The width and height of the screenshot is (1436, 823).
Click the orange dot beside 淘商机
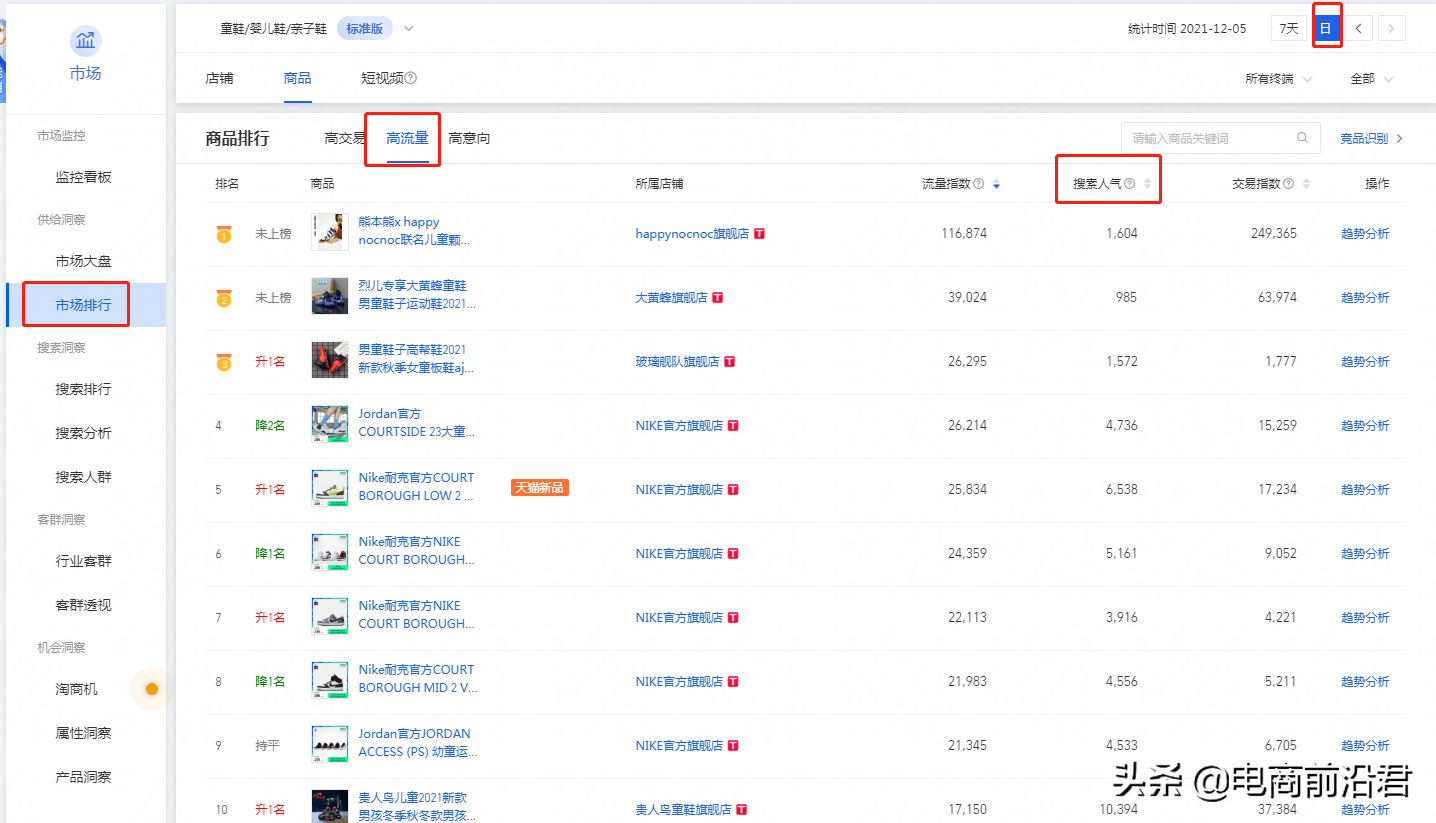coord(152,689)
